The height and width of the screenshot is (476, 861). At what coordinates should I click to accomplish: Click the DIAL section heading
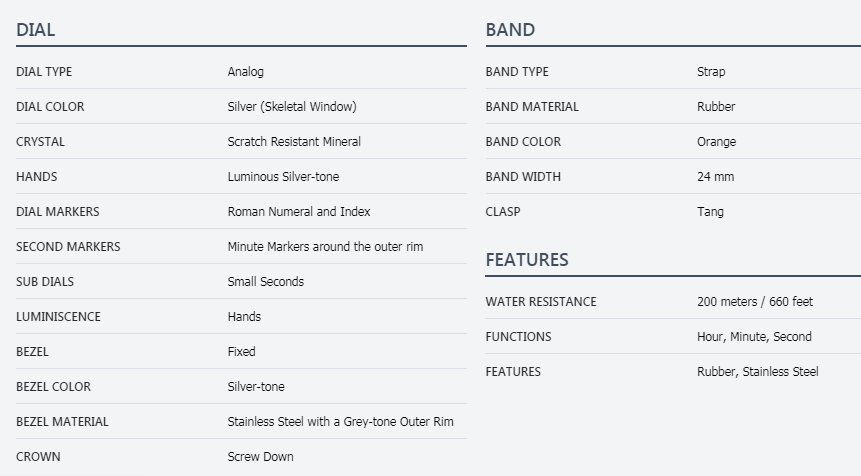[36, 30]
